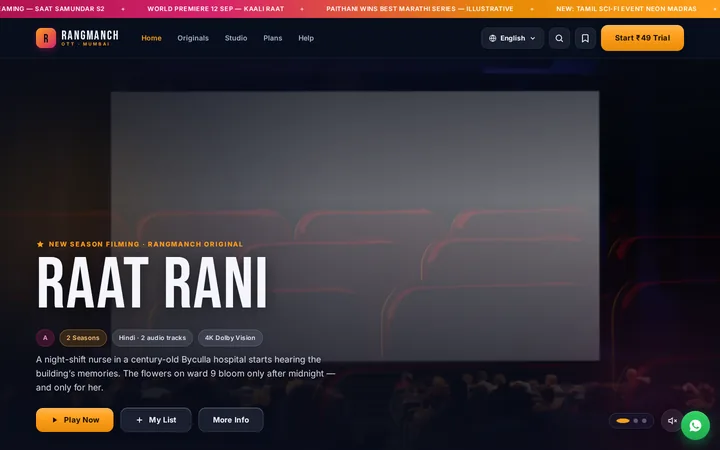The image size is (720, 450).
Task: Click the A age rating badge
Action: [x=45, y=338]
